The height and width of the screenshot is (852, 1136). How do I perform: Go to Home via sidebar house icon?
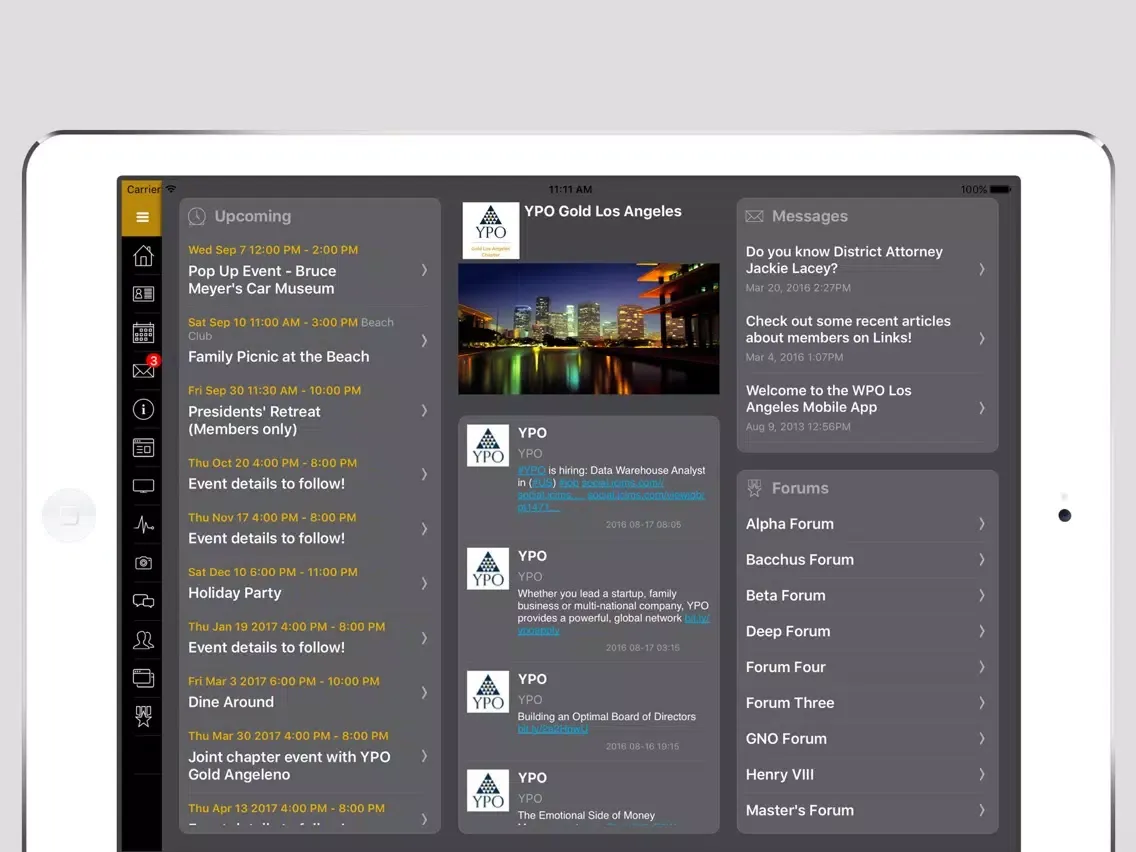click(143, 255)
